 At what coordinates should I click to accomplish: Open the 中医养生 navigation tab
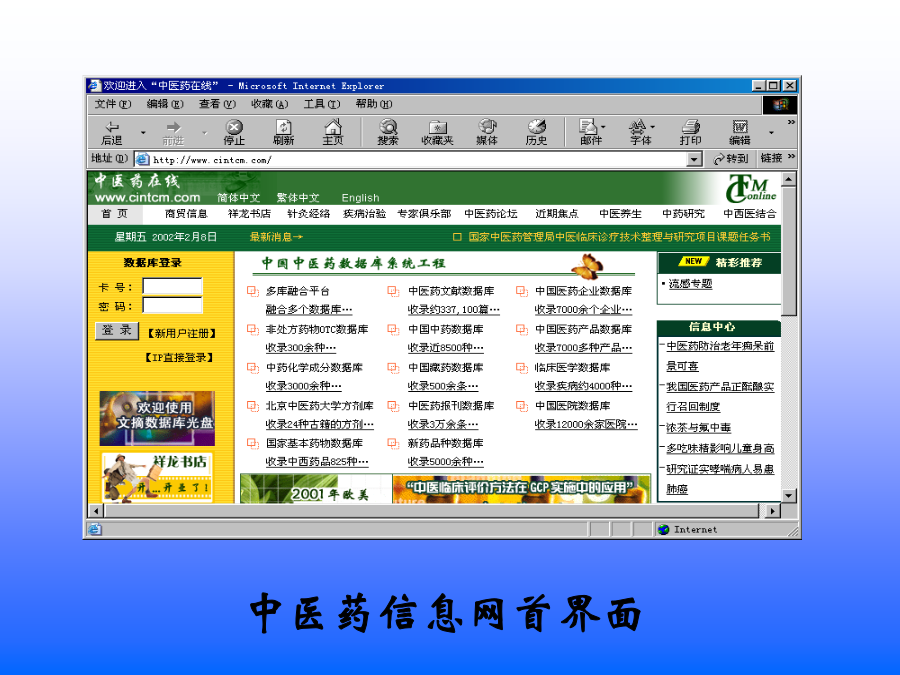pos(620,214)
